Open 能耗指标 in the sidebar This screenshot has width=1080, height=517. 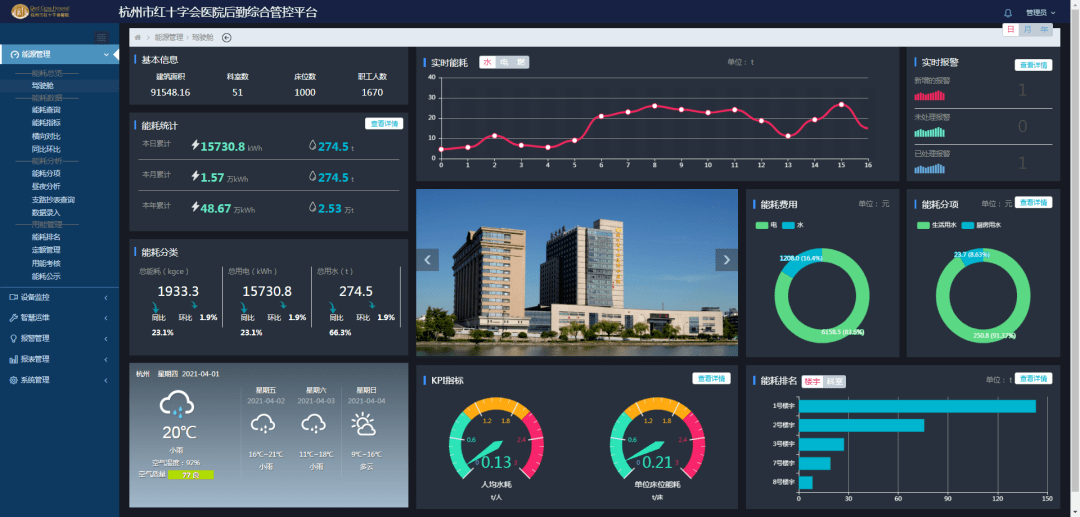tap(46, 123)
